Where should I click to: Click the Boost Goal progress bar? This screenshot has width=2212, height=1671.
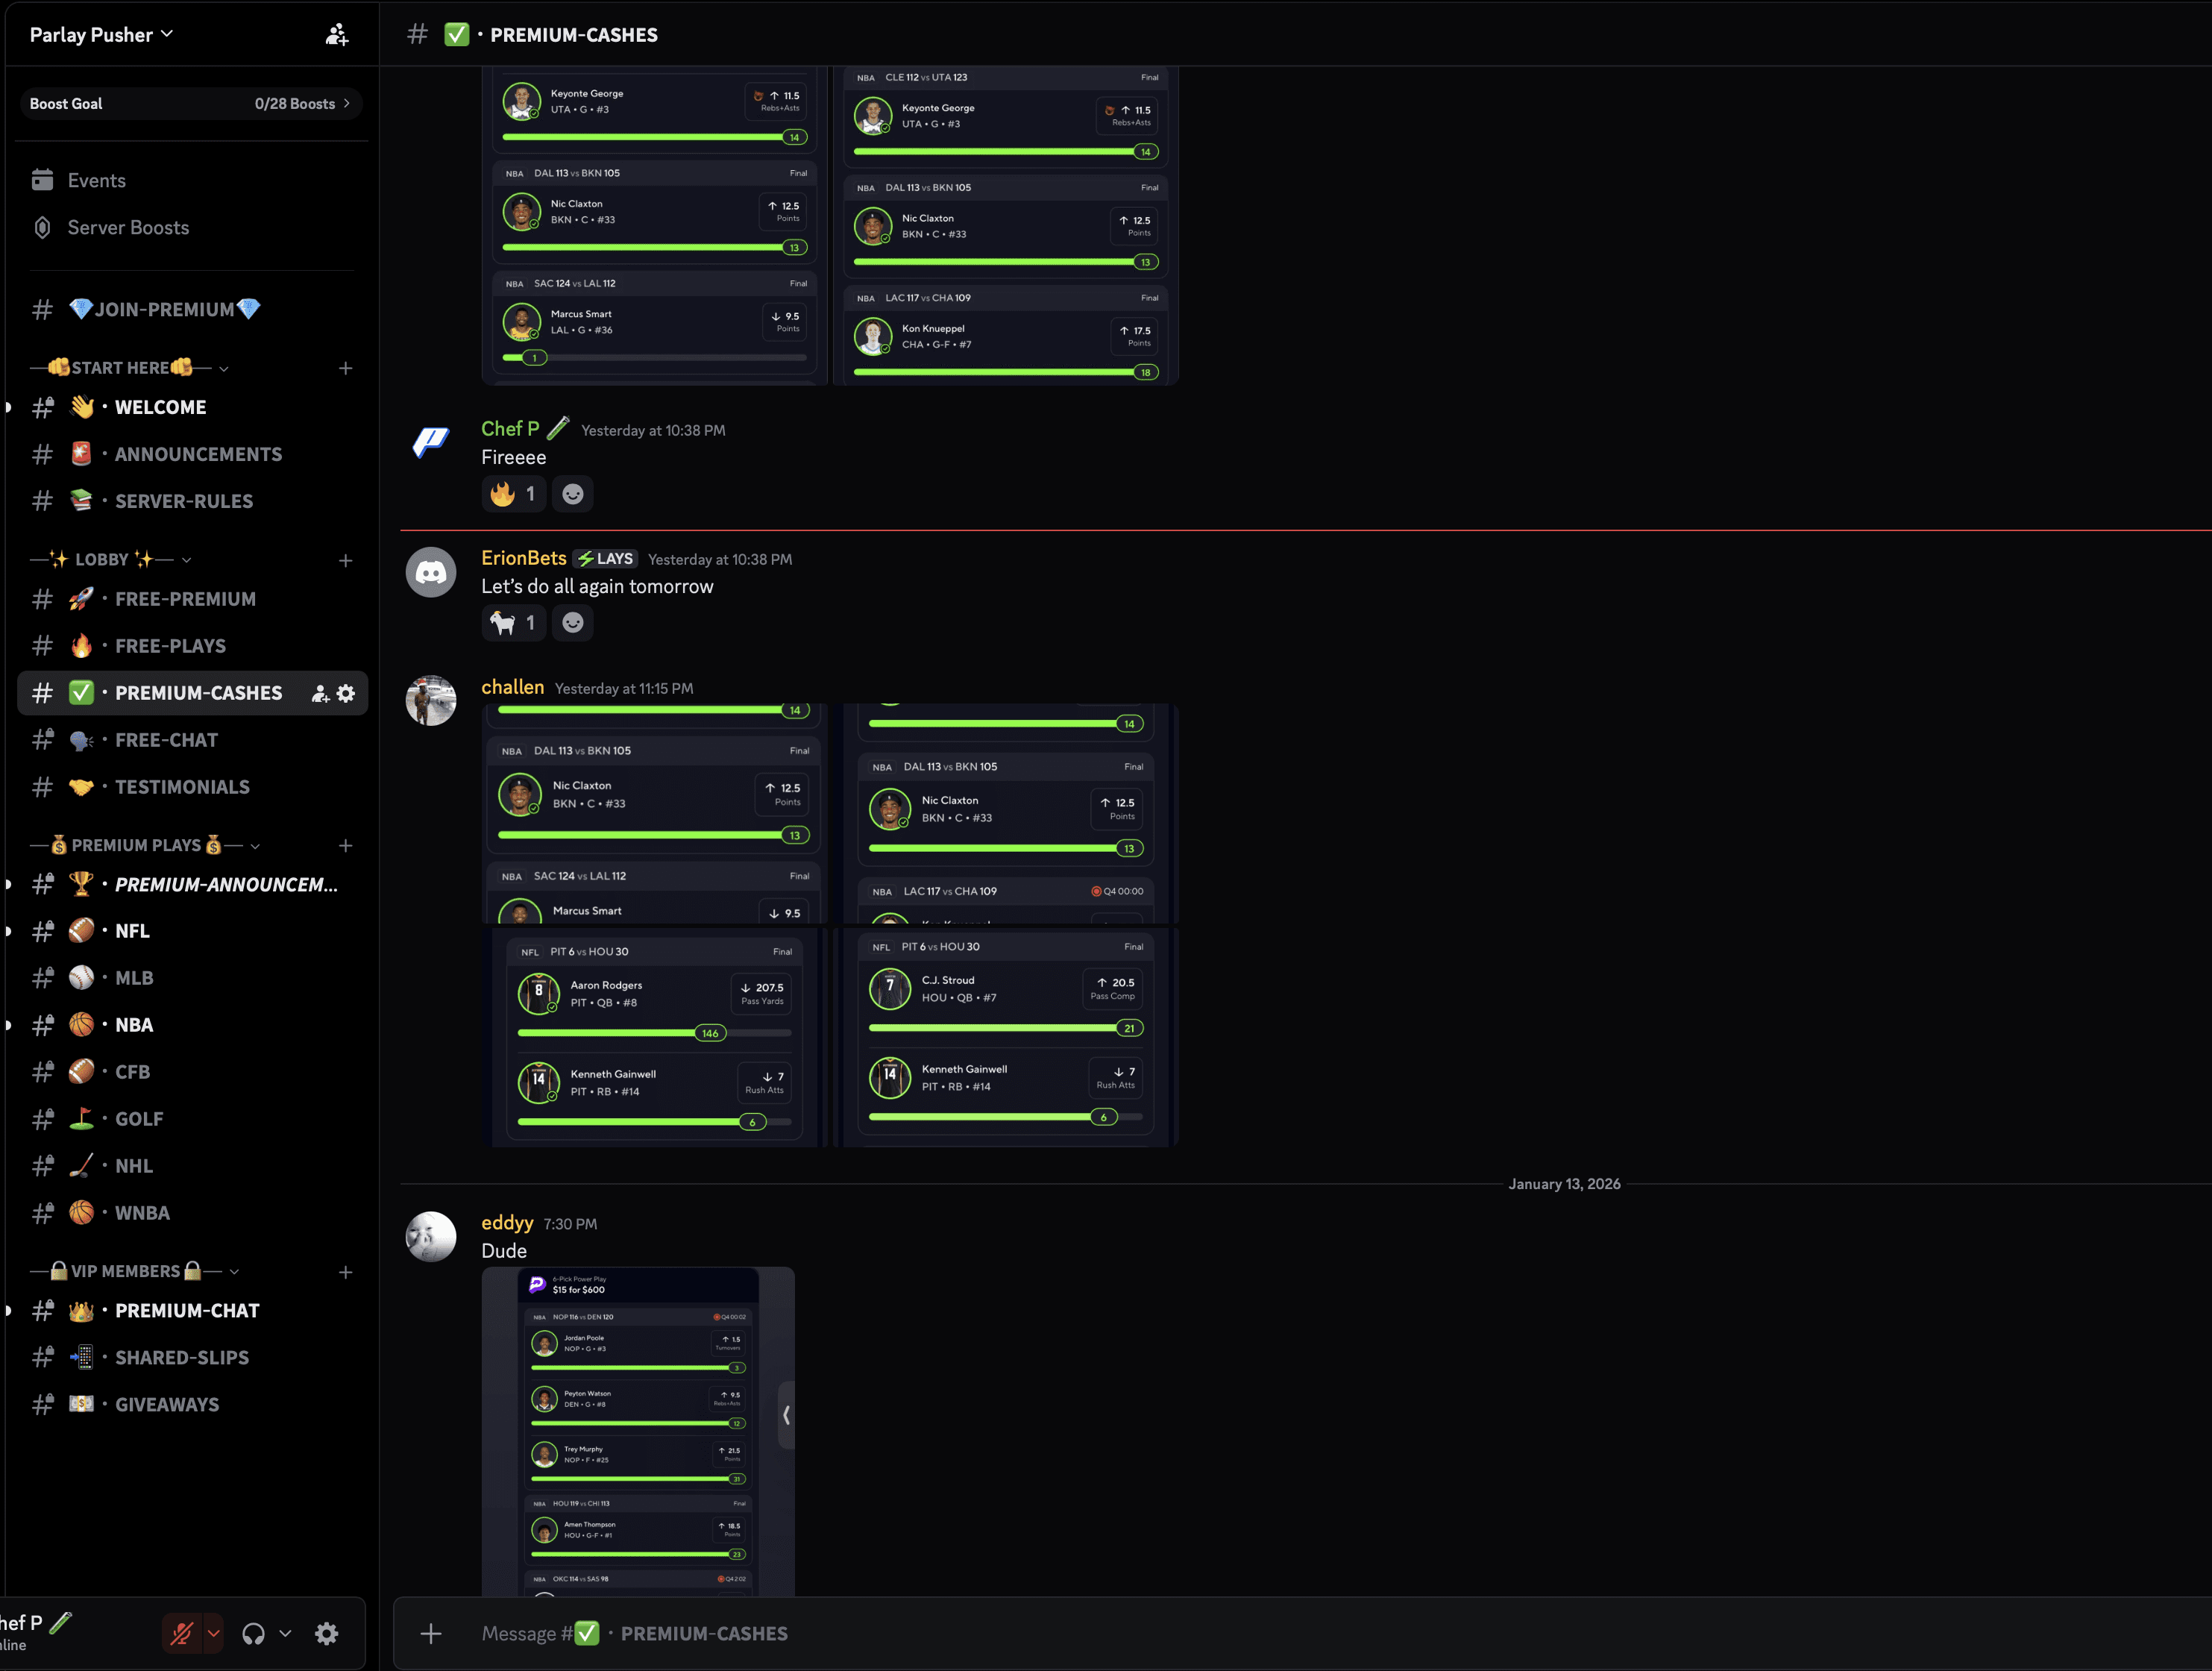190,104
